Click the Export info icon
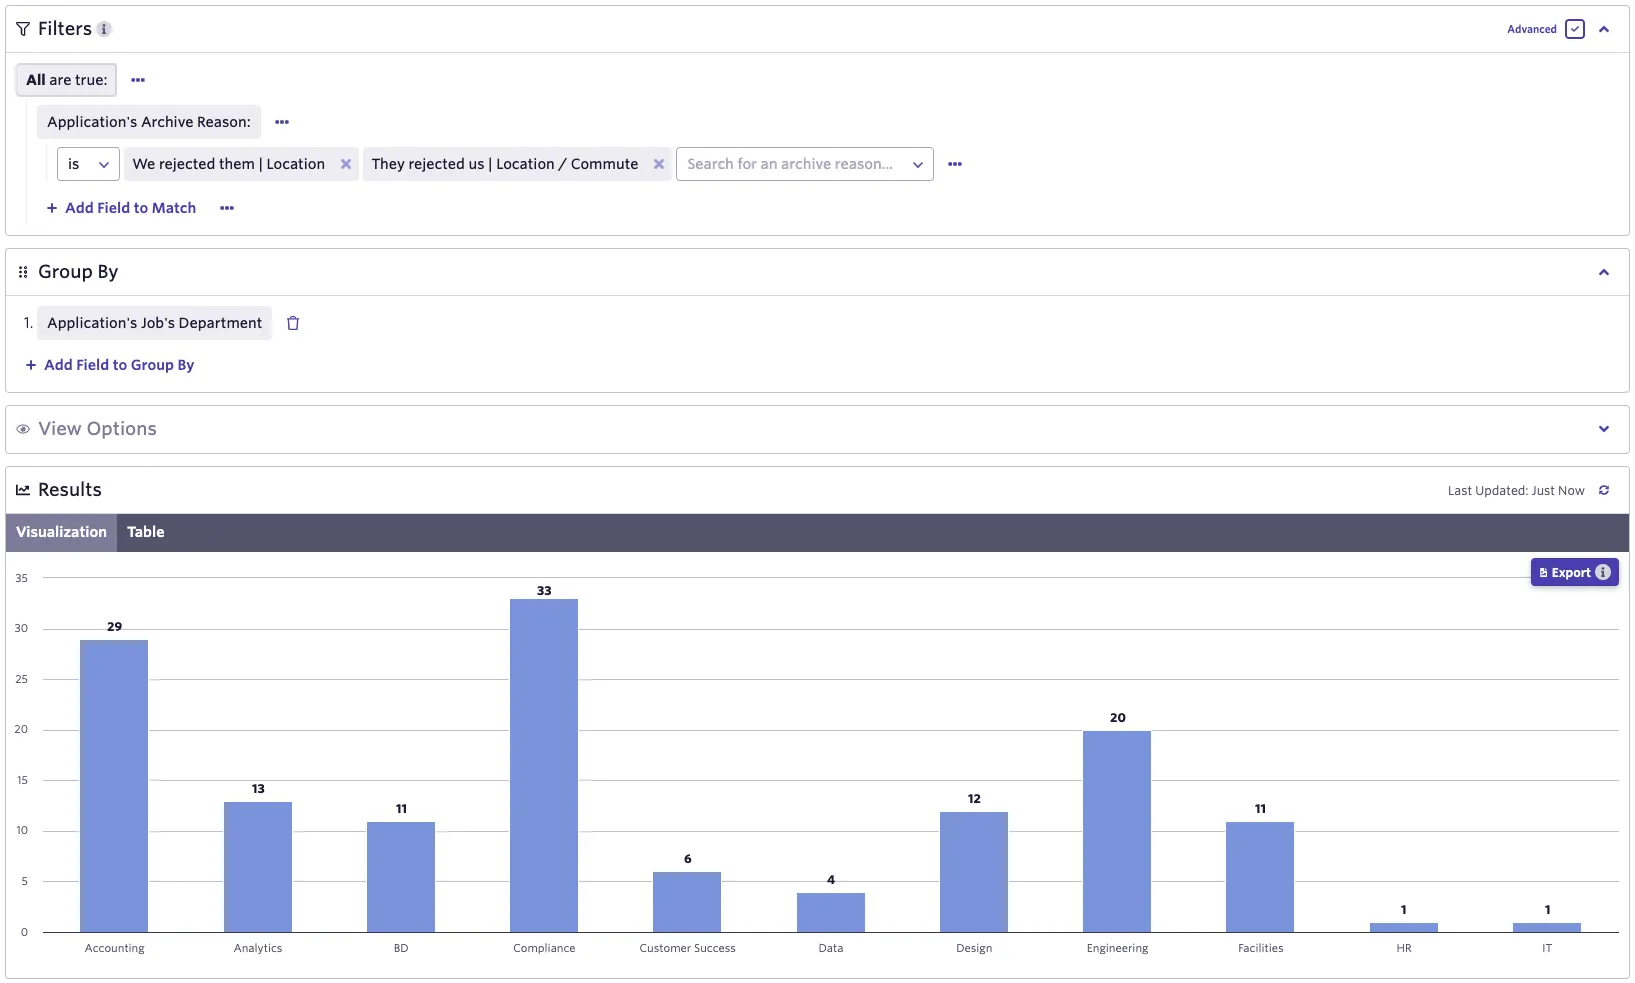Viewport: 1635px width, 983px height. (1603, 572)
